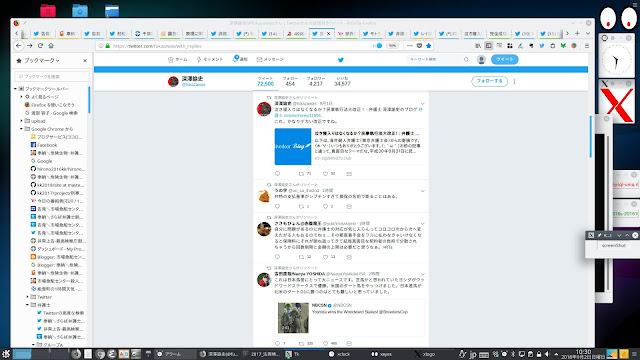
Task: Collapse the Google Chrome bookmarks folder
Action: [x=22, y=129]
